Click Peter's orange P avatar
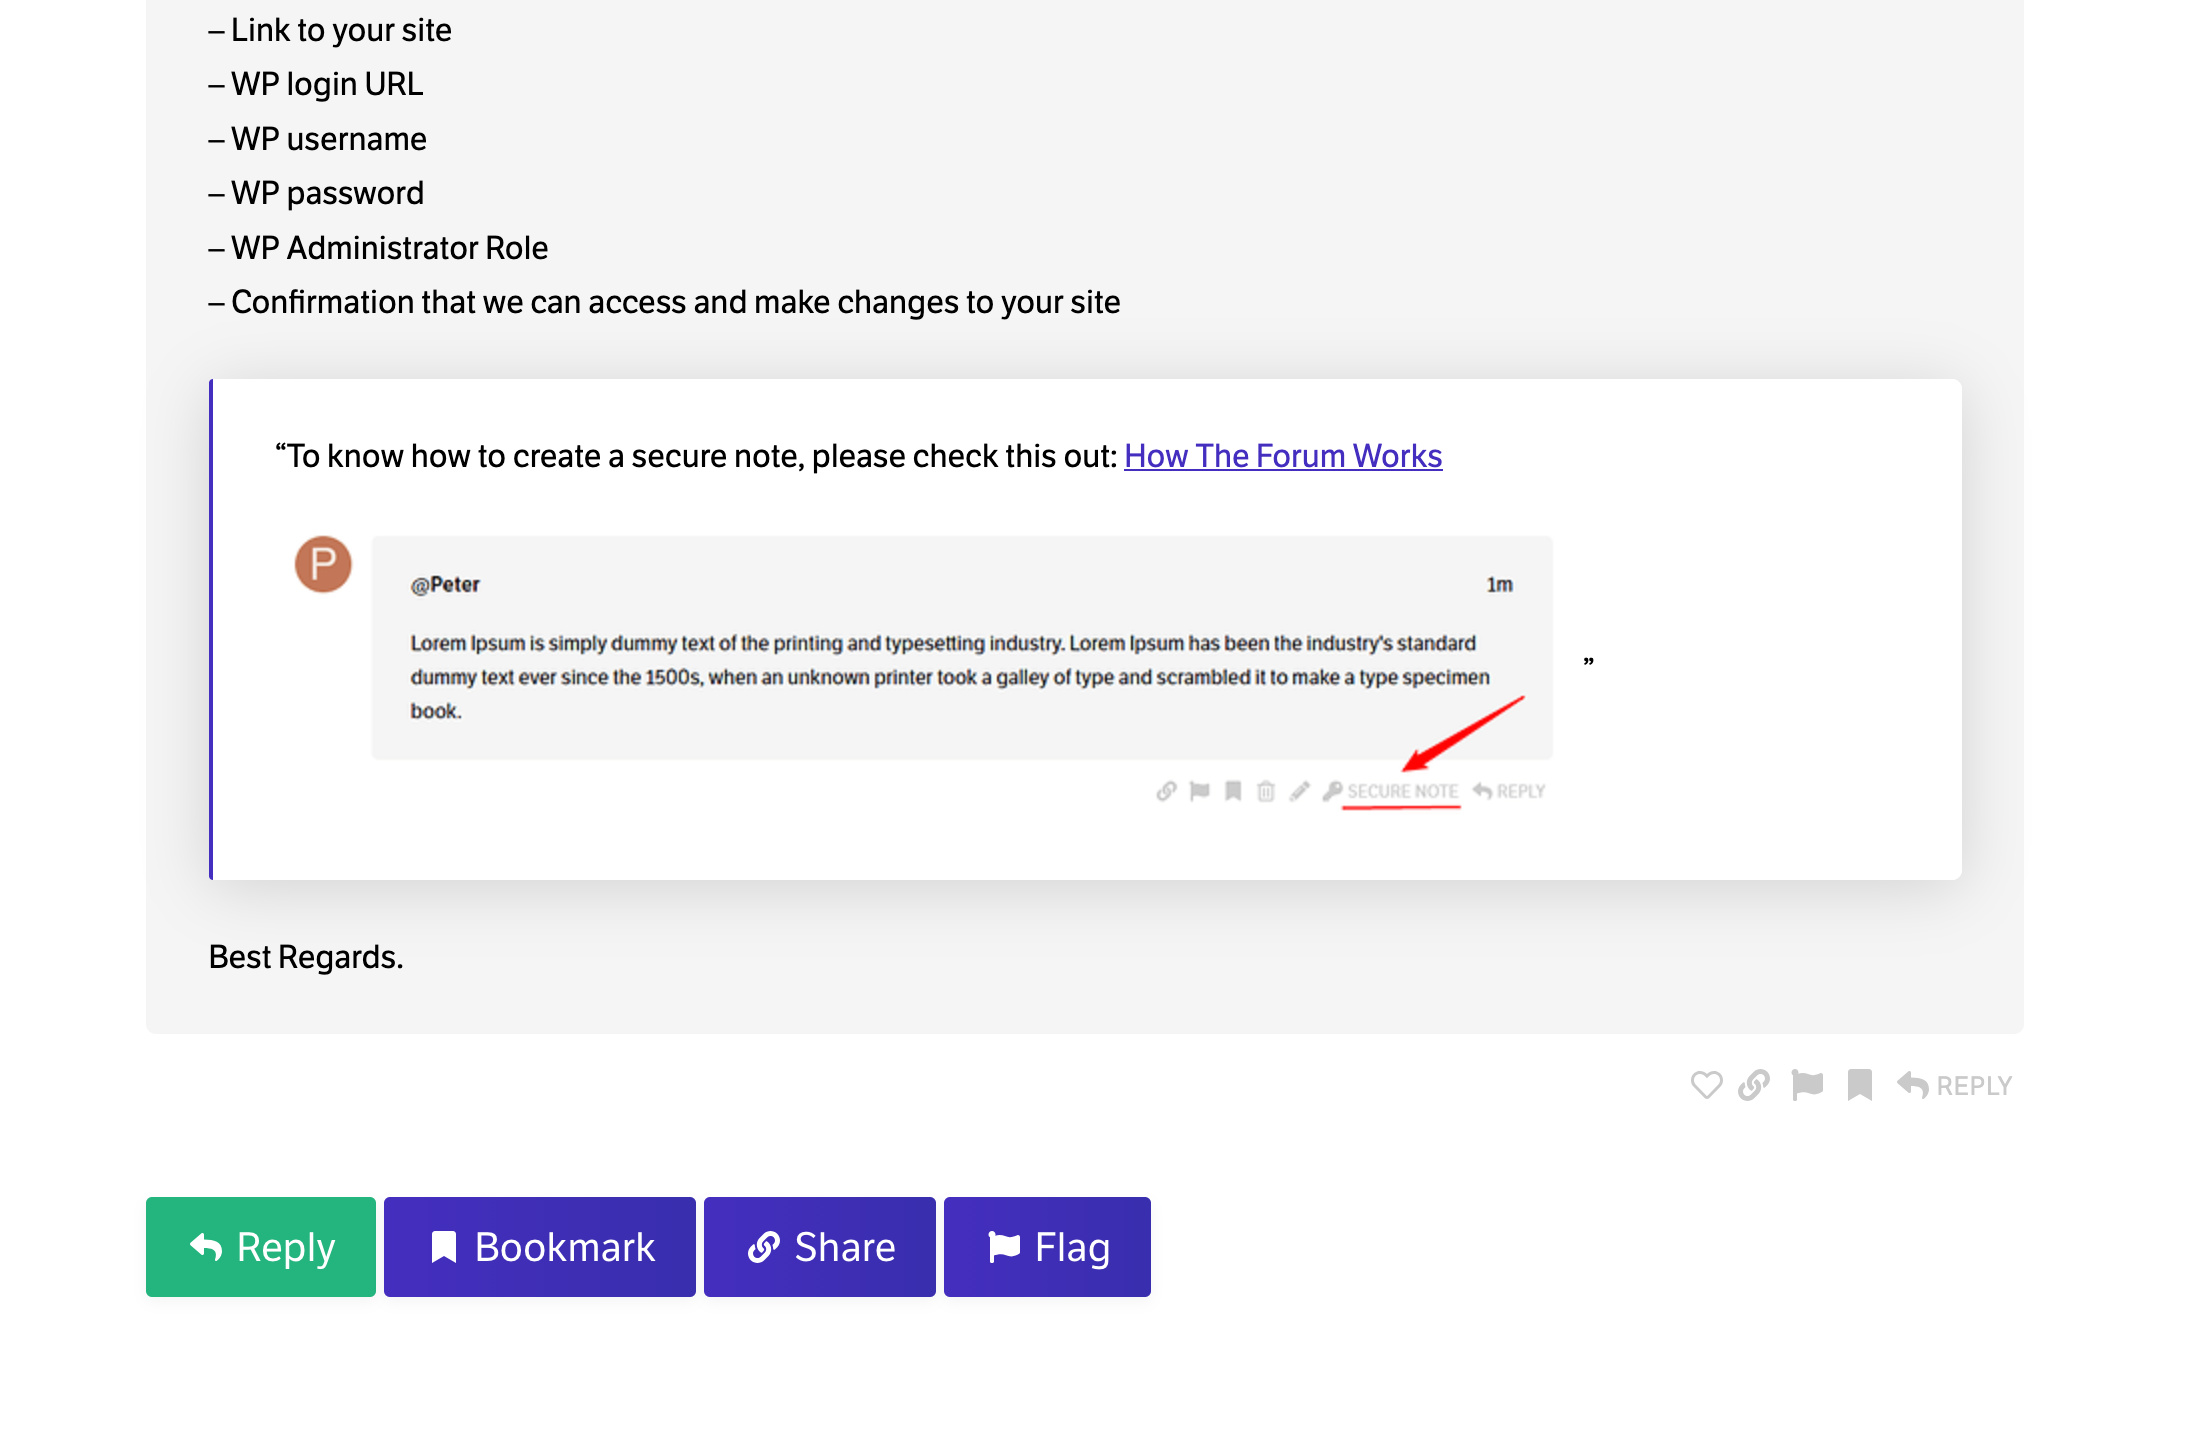The width and height of the screenshot is (2188, 1434). (x=323, y=564)
